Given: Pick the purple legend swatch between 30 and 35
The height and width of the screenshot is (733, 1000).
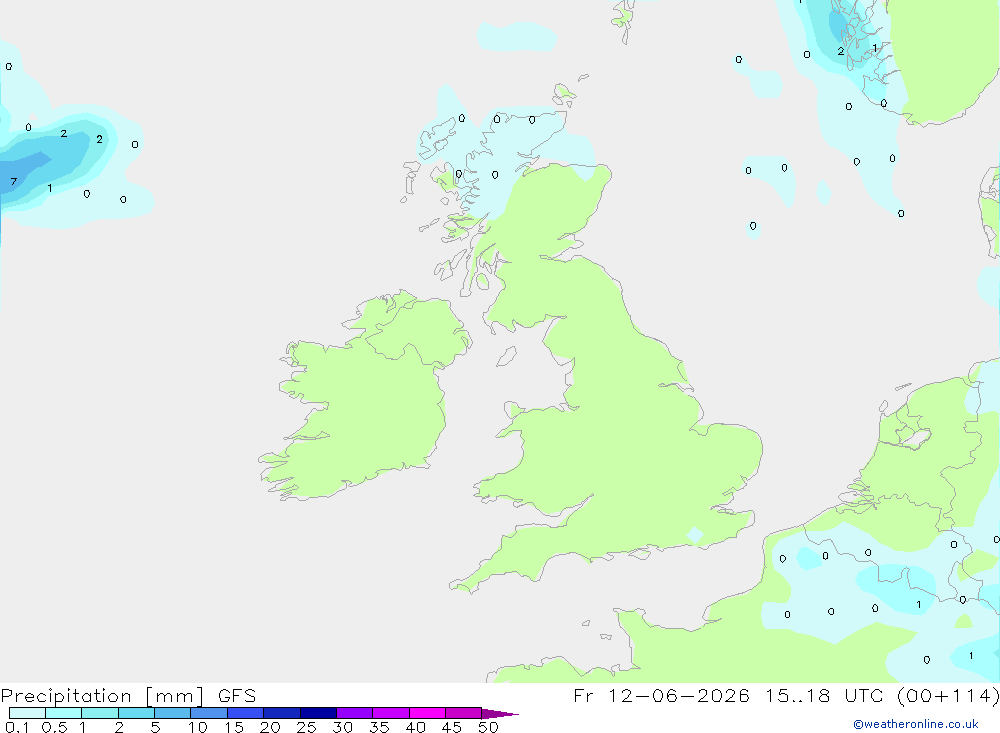Looking at the screenshot, I should tap(354, 713).
